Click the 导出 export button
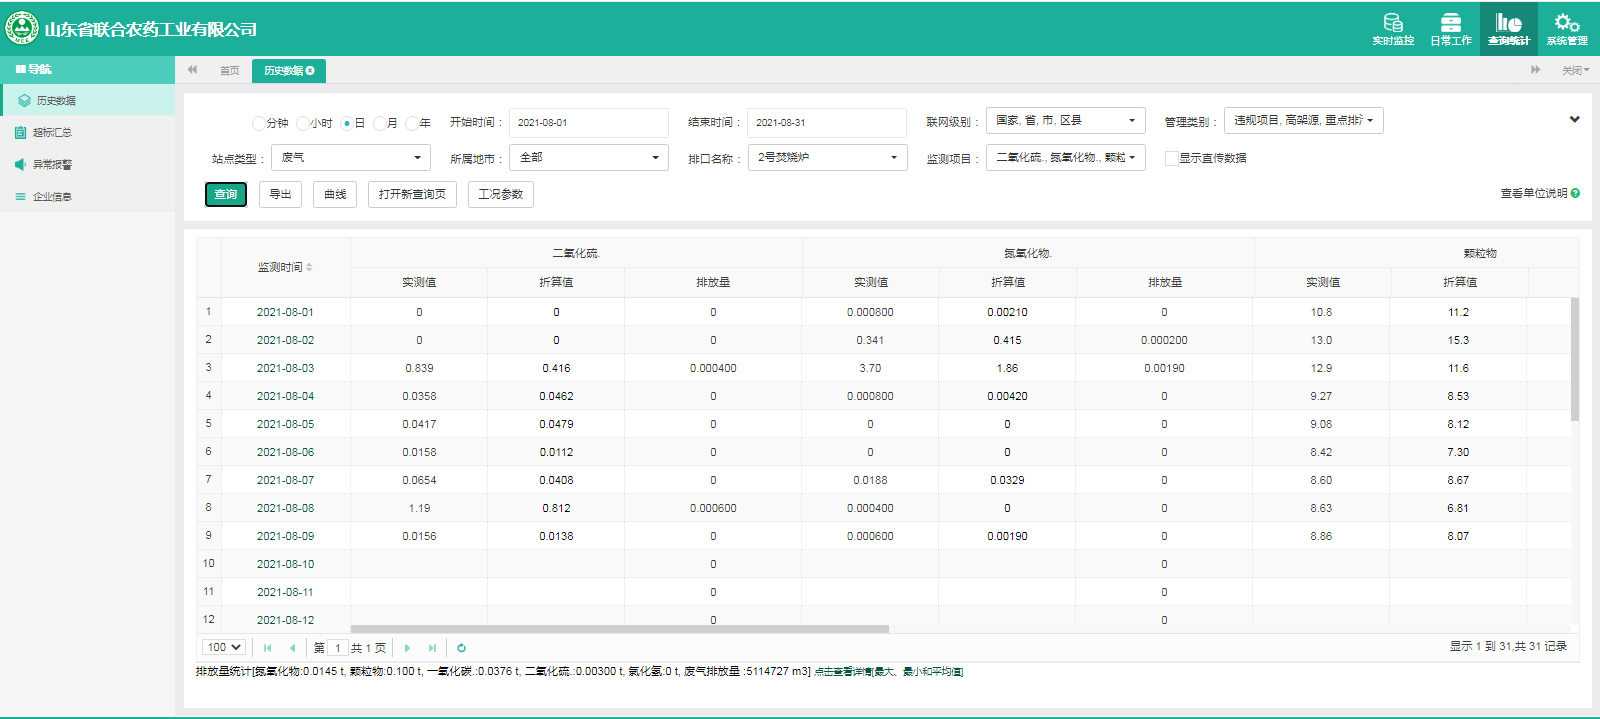 280,194
